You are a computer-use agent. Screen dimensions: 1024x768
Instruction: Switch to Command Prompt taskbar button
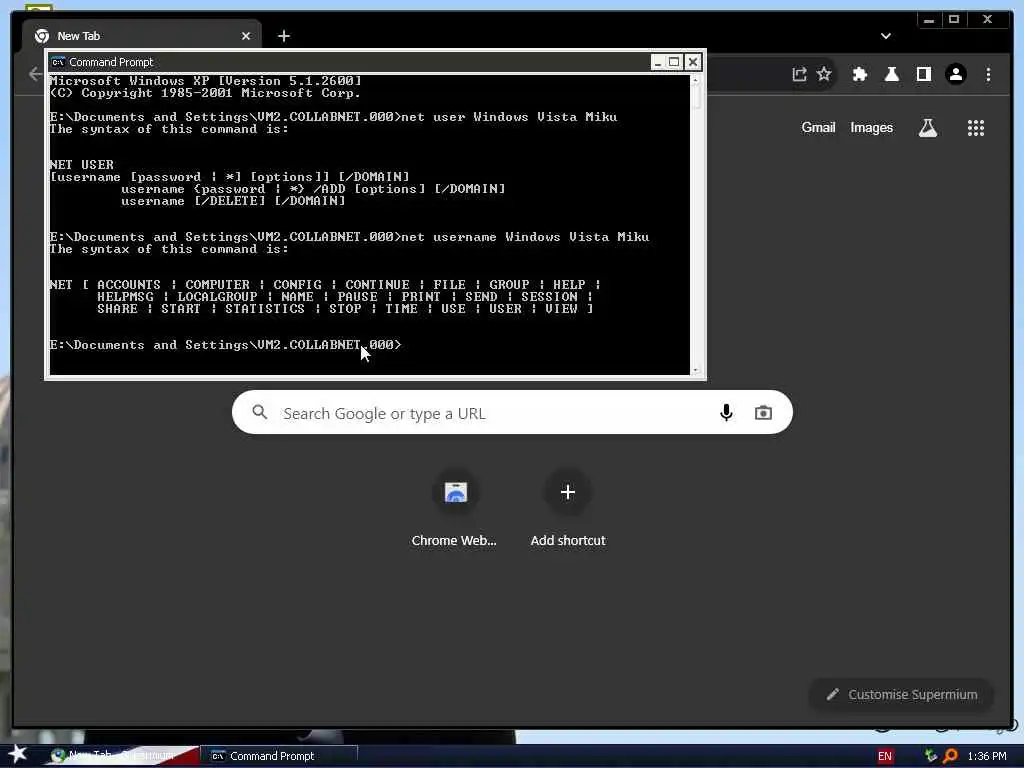coord(281,756)
